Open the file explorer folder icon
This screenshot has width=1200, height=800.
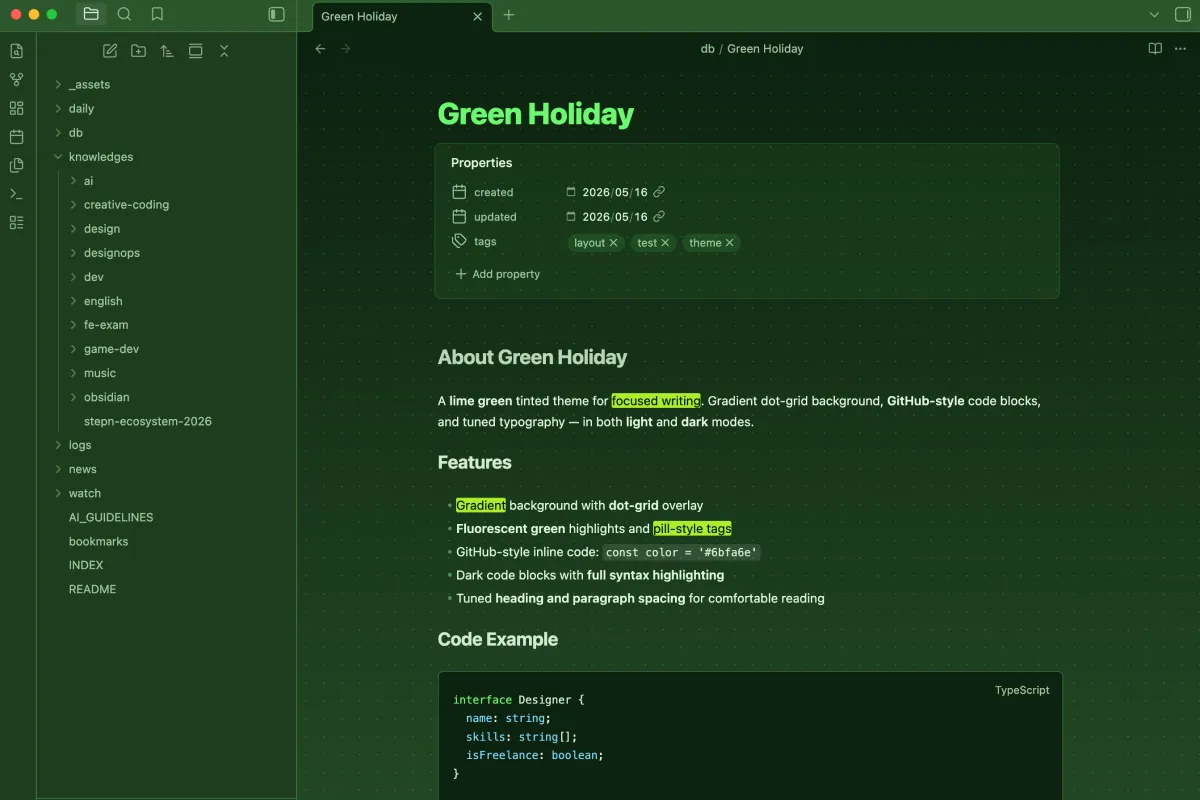point(91,14)
